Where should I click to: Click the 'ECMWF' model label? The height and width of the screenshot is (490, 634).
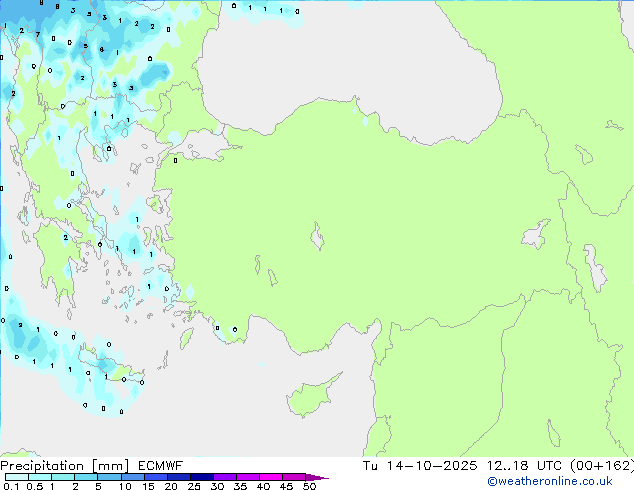pos(160,466)
